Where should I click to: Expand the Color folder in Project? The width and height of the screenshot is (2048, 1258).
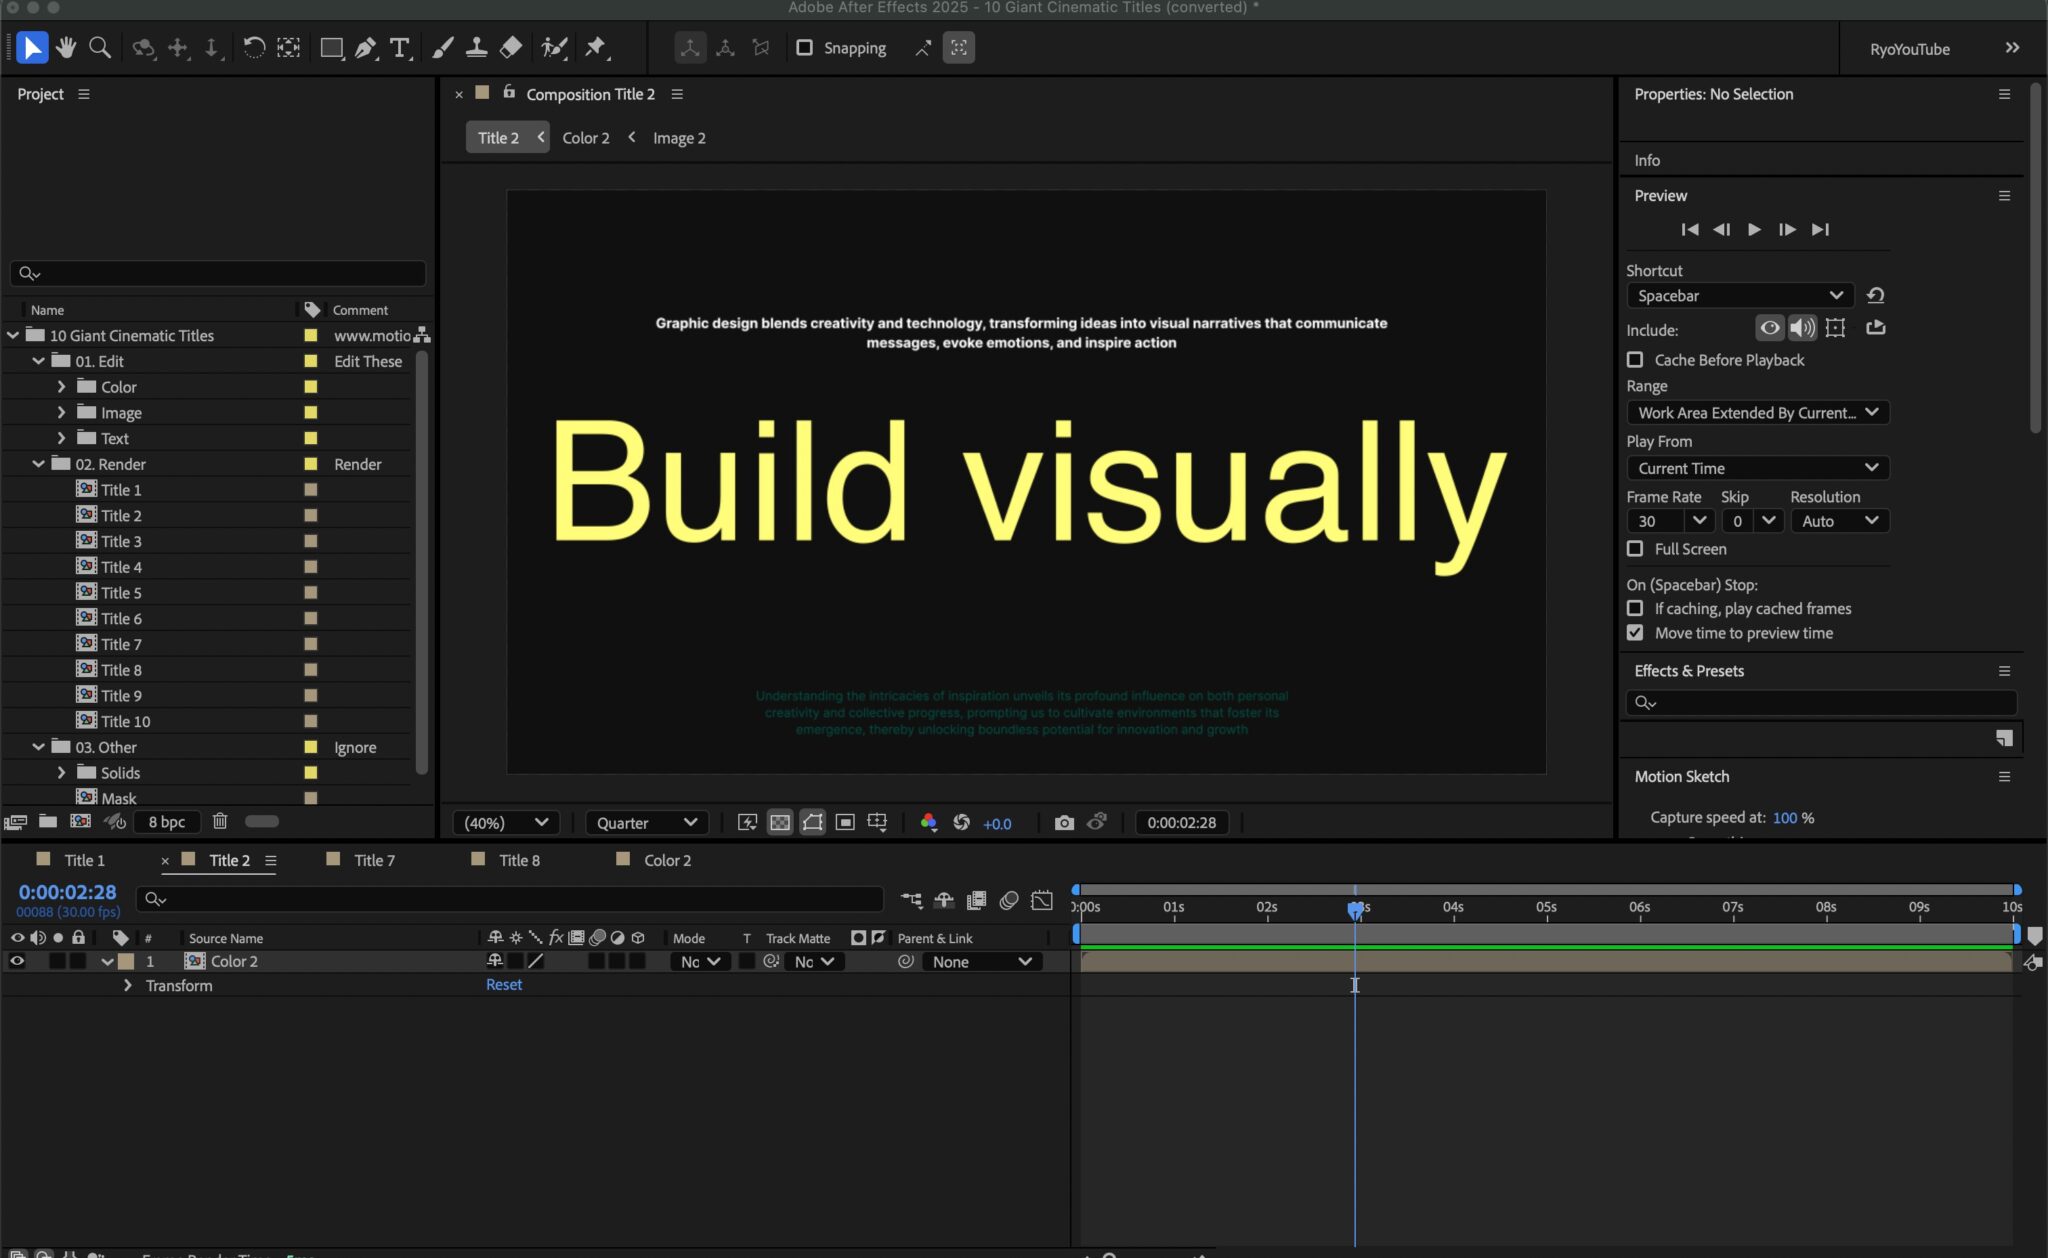(61, 386)
